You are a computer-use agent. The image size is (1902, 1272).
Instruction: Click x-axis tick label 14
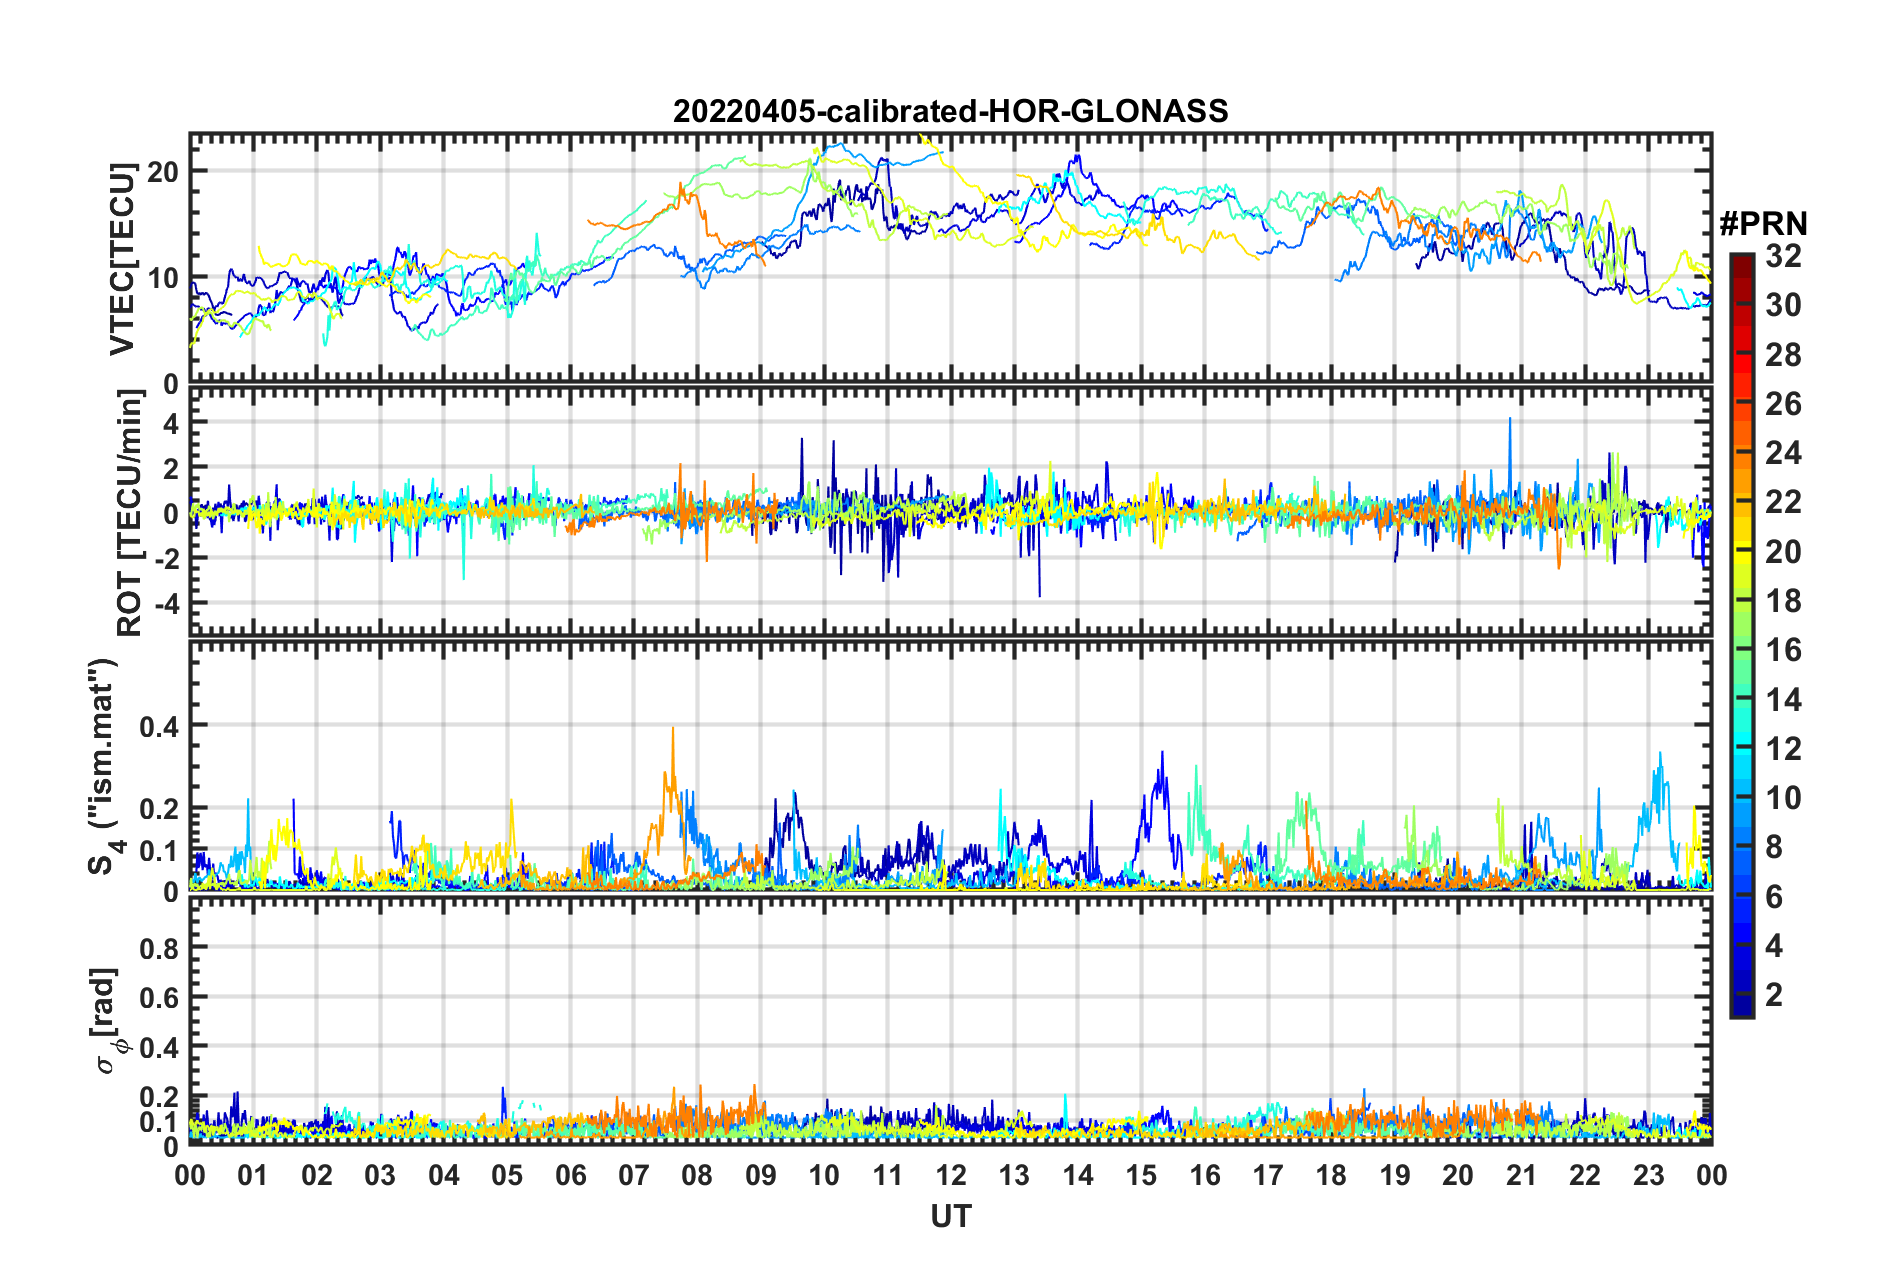[1078, 1175]
